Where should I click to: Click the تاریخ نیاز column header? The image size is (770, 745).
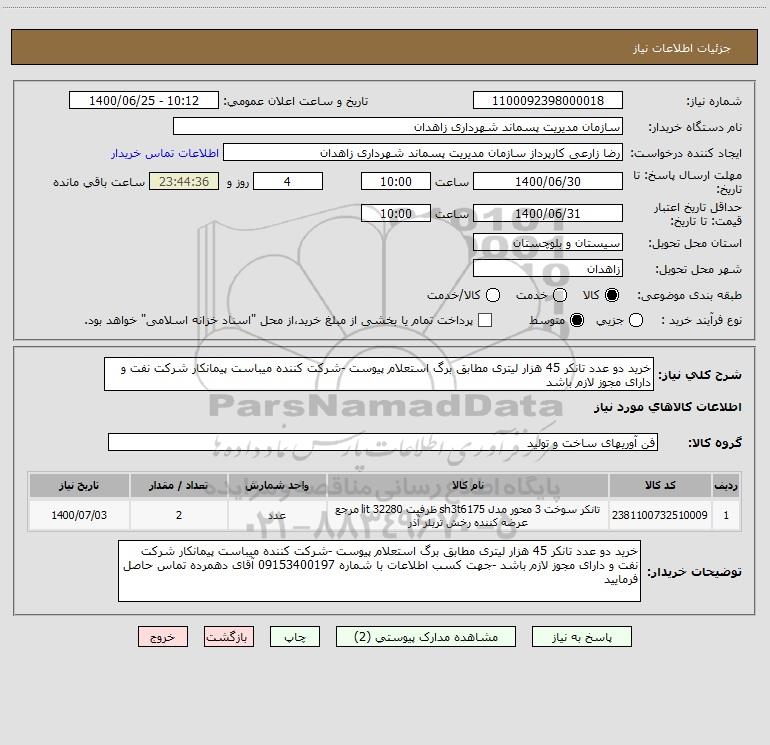tap(79, 485)
